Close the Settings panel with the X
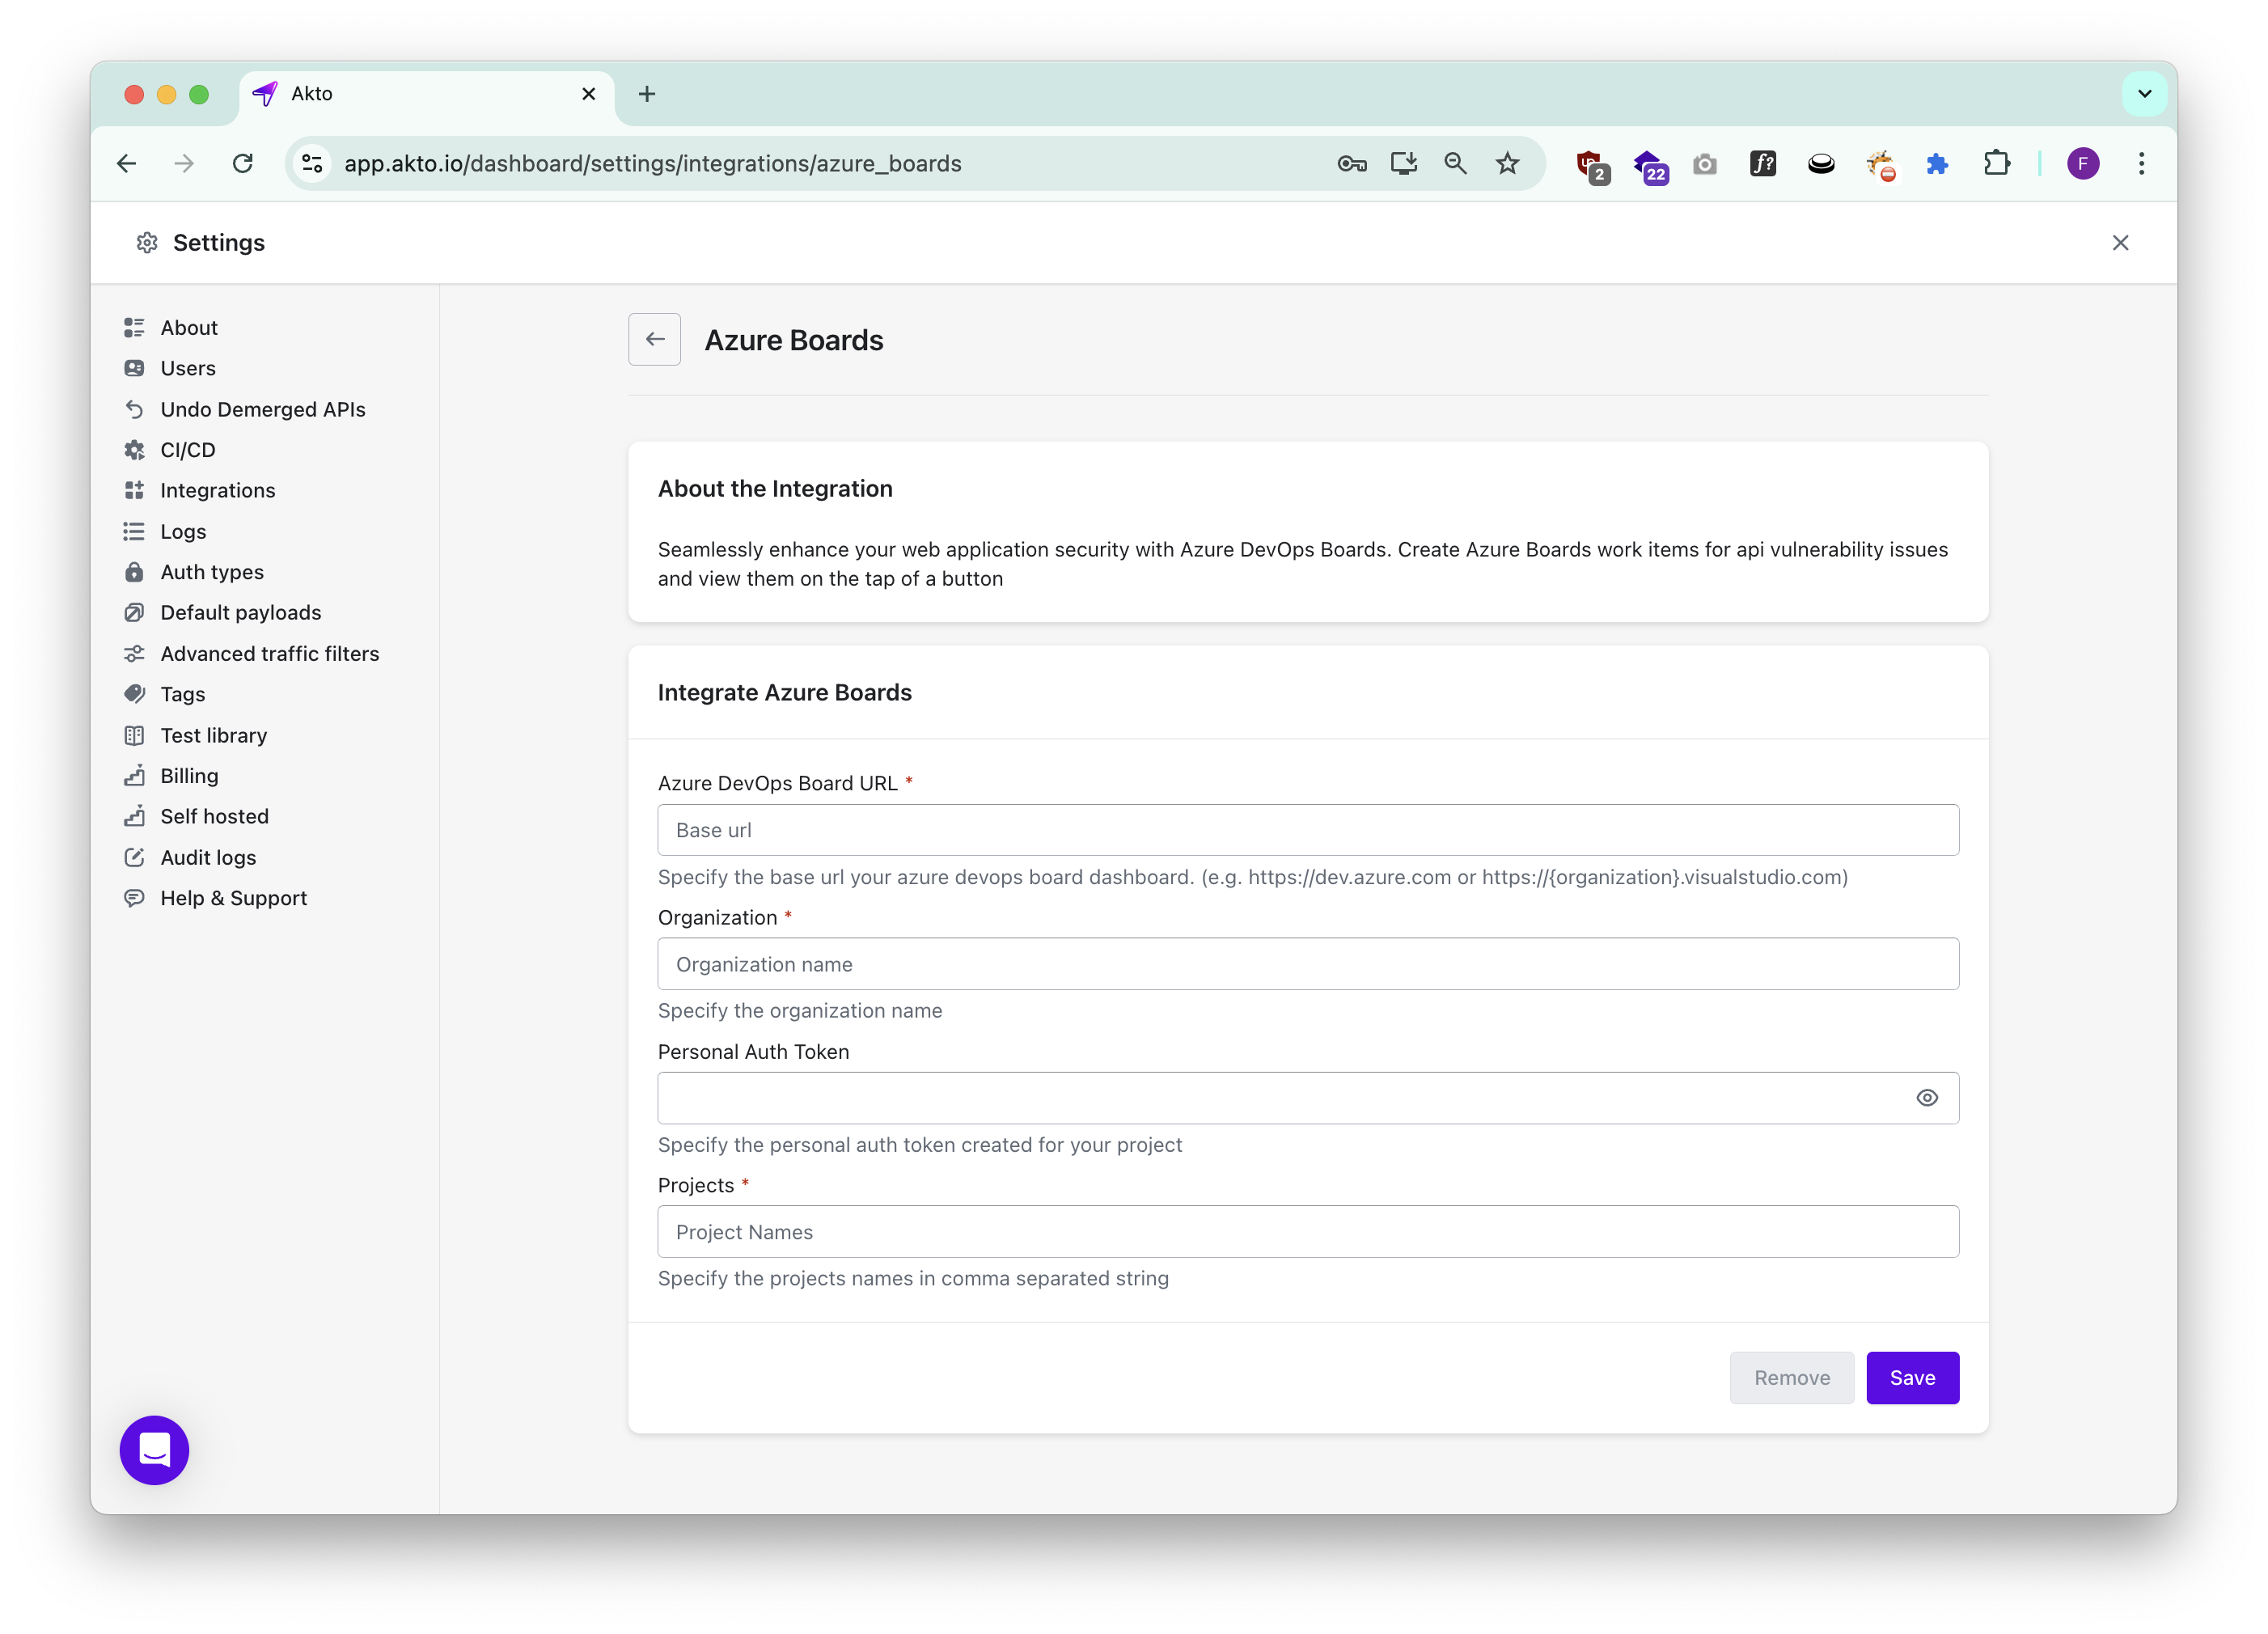Image resolution: width=2268 pixels, height=1634 pixels. (2119, 243)
